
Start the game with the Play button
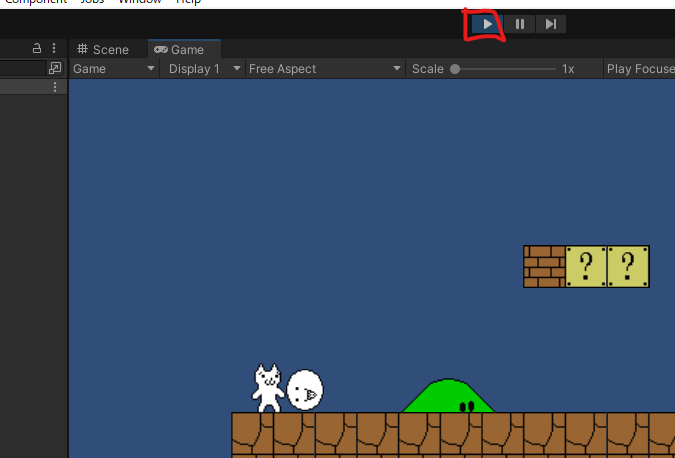[487, 24]
